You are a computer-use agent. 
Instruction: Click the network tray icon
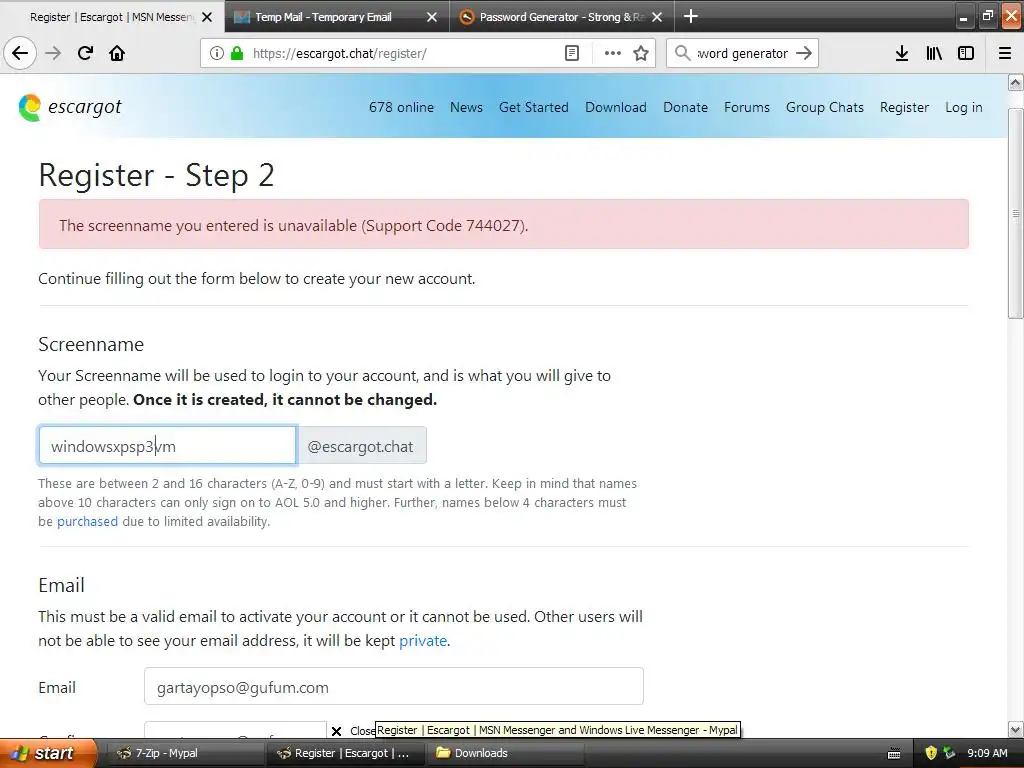point(950,753)
